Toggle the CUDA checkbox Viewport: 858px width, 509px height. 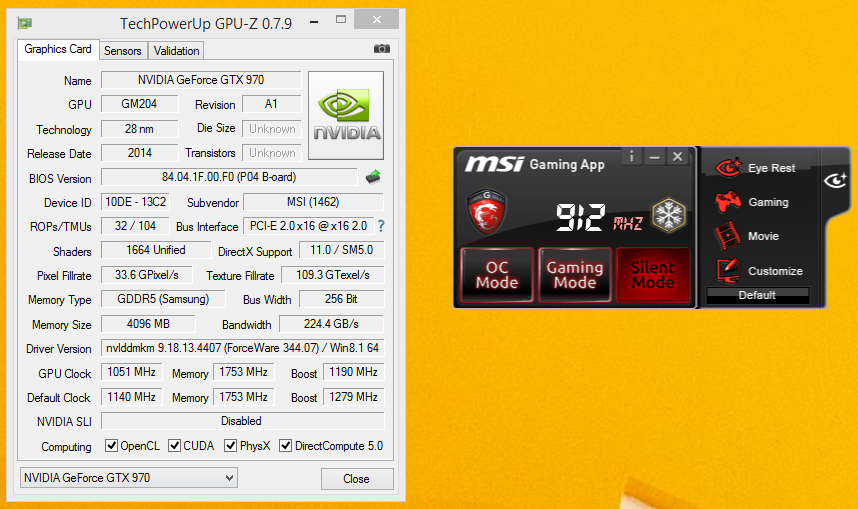(x=175, y=446)
